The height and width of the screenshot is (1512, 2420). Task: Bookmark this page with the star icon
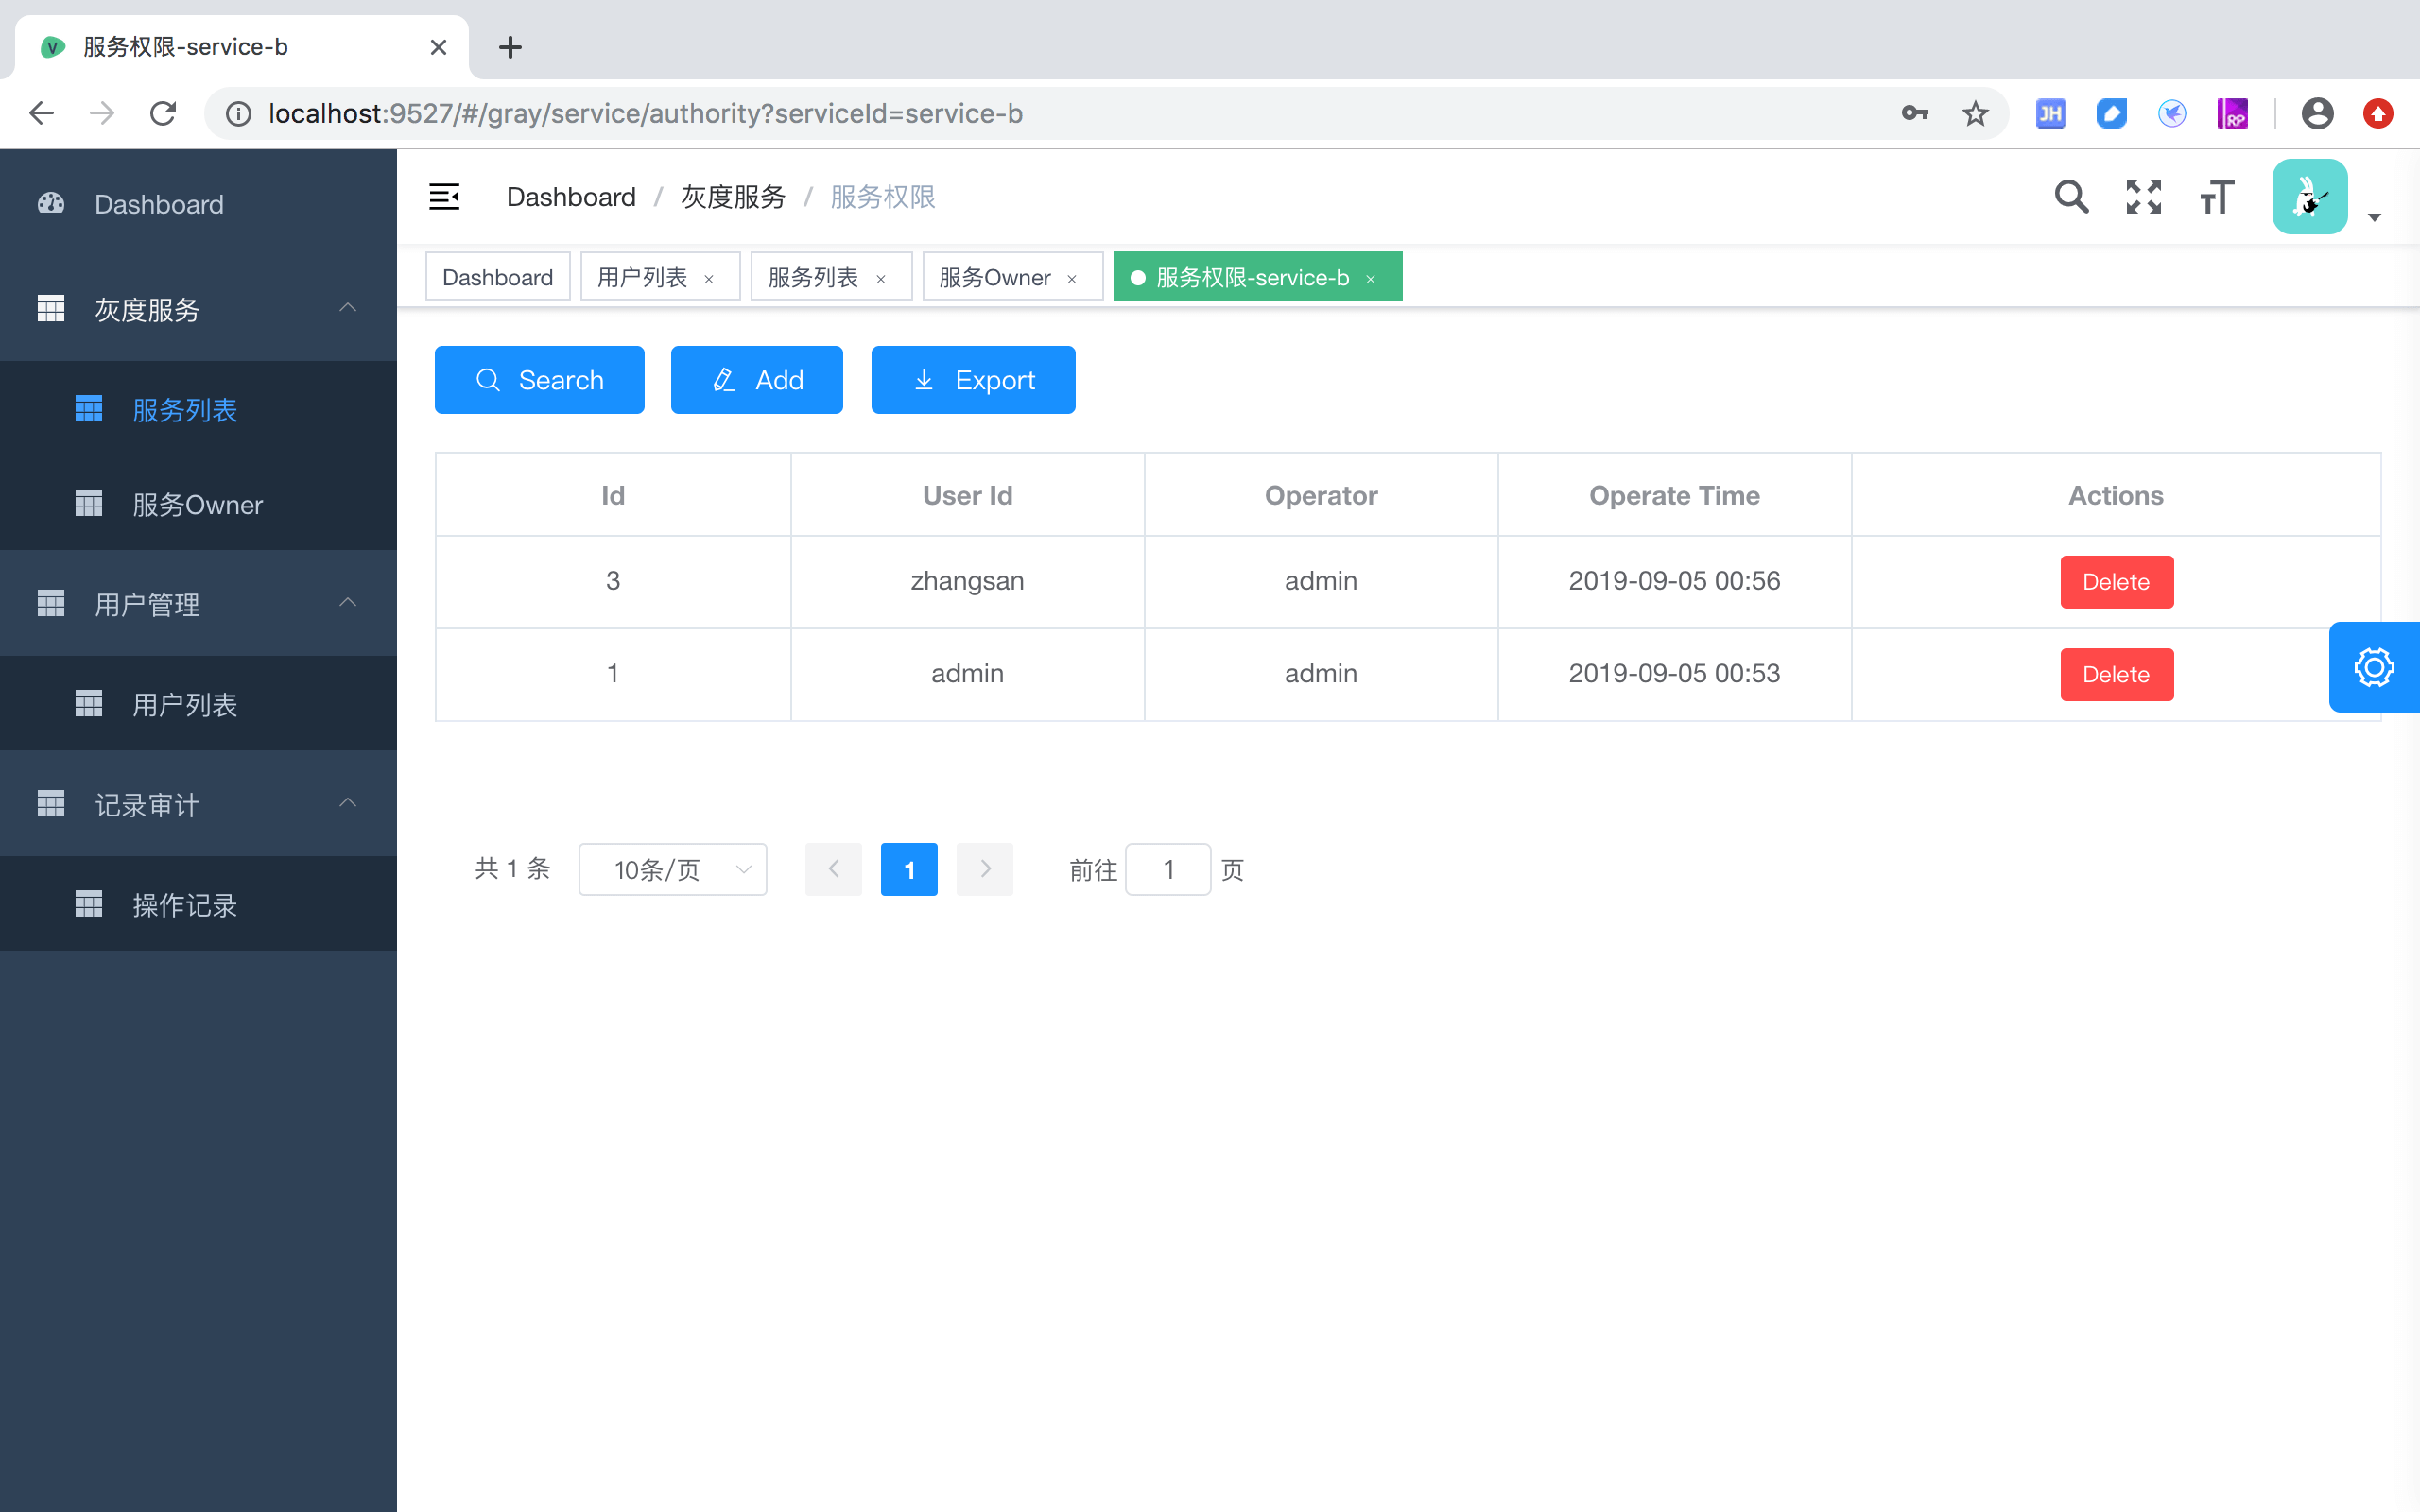(x=1975, y=114)
